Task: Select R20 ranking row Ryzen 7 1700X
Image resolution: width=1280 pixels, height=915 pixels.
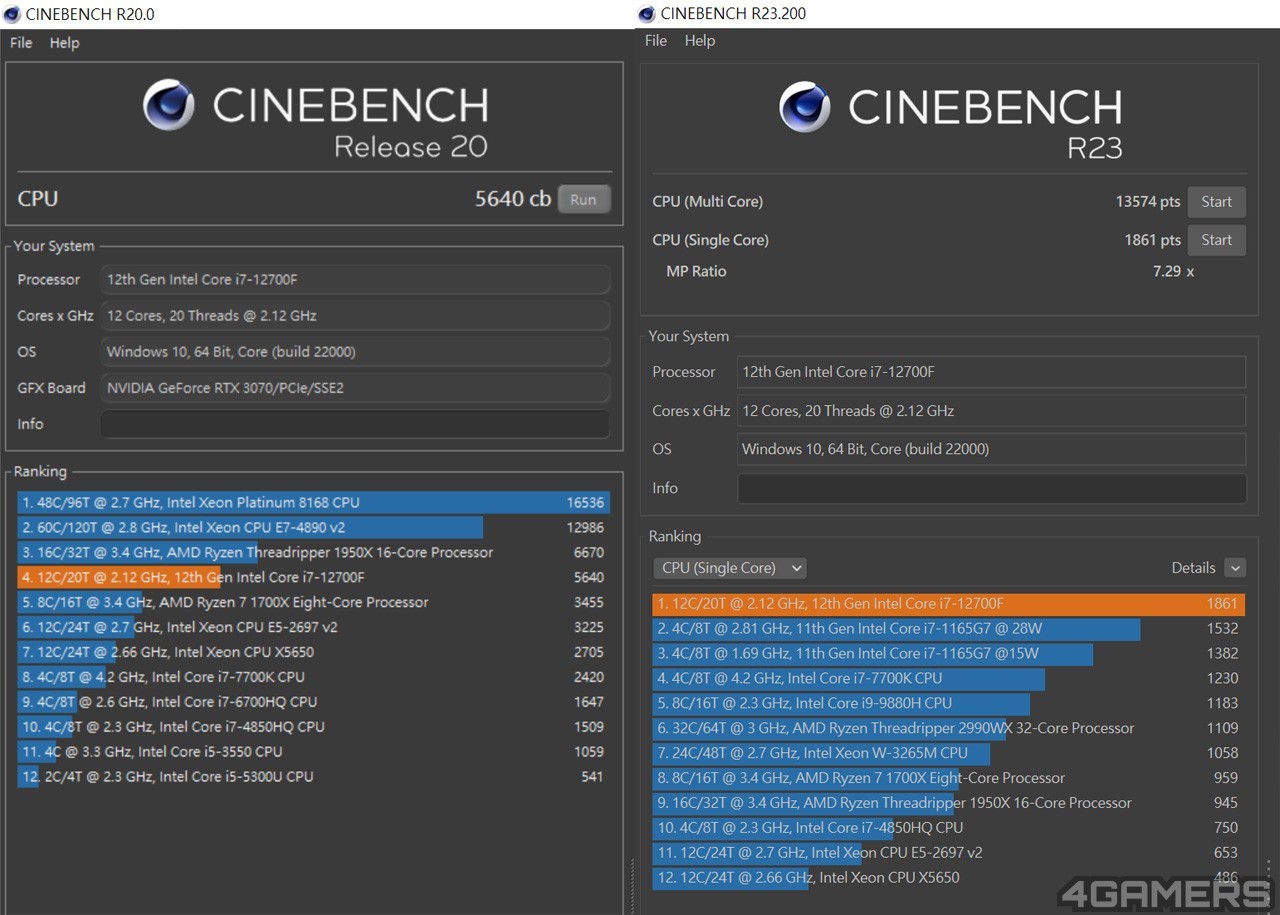Action: point(313,603)
